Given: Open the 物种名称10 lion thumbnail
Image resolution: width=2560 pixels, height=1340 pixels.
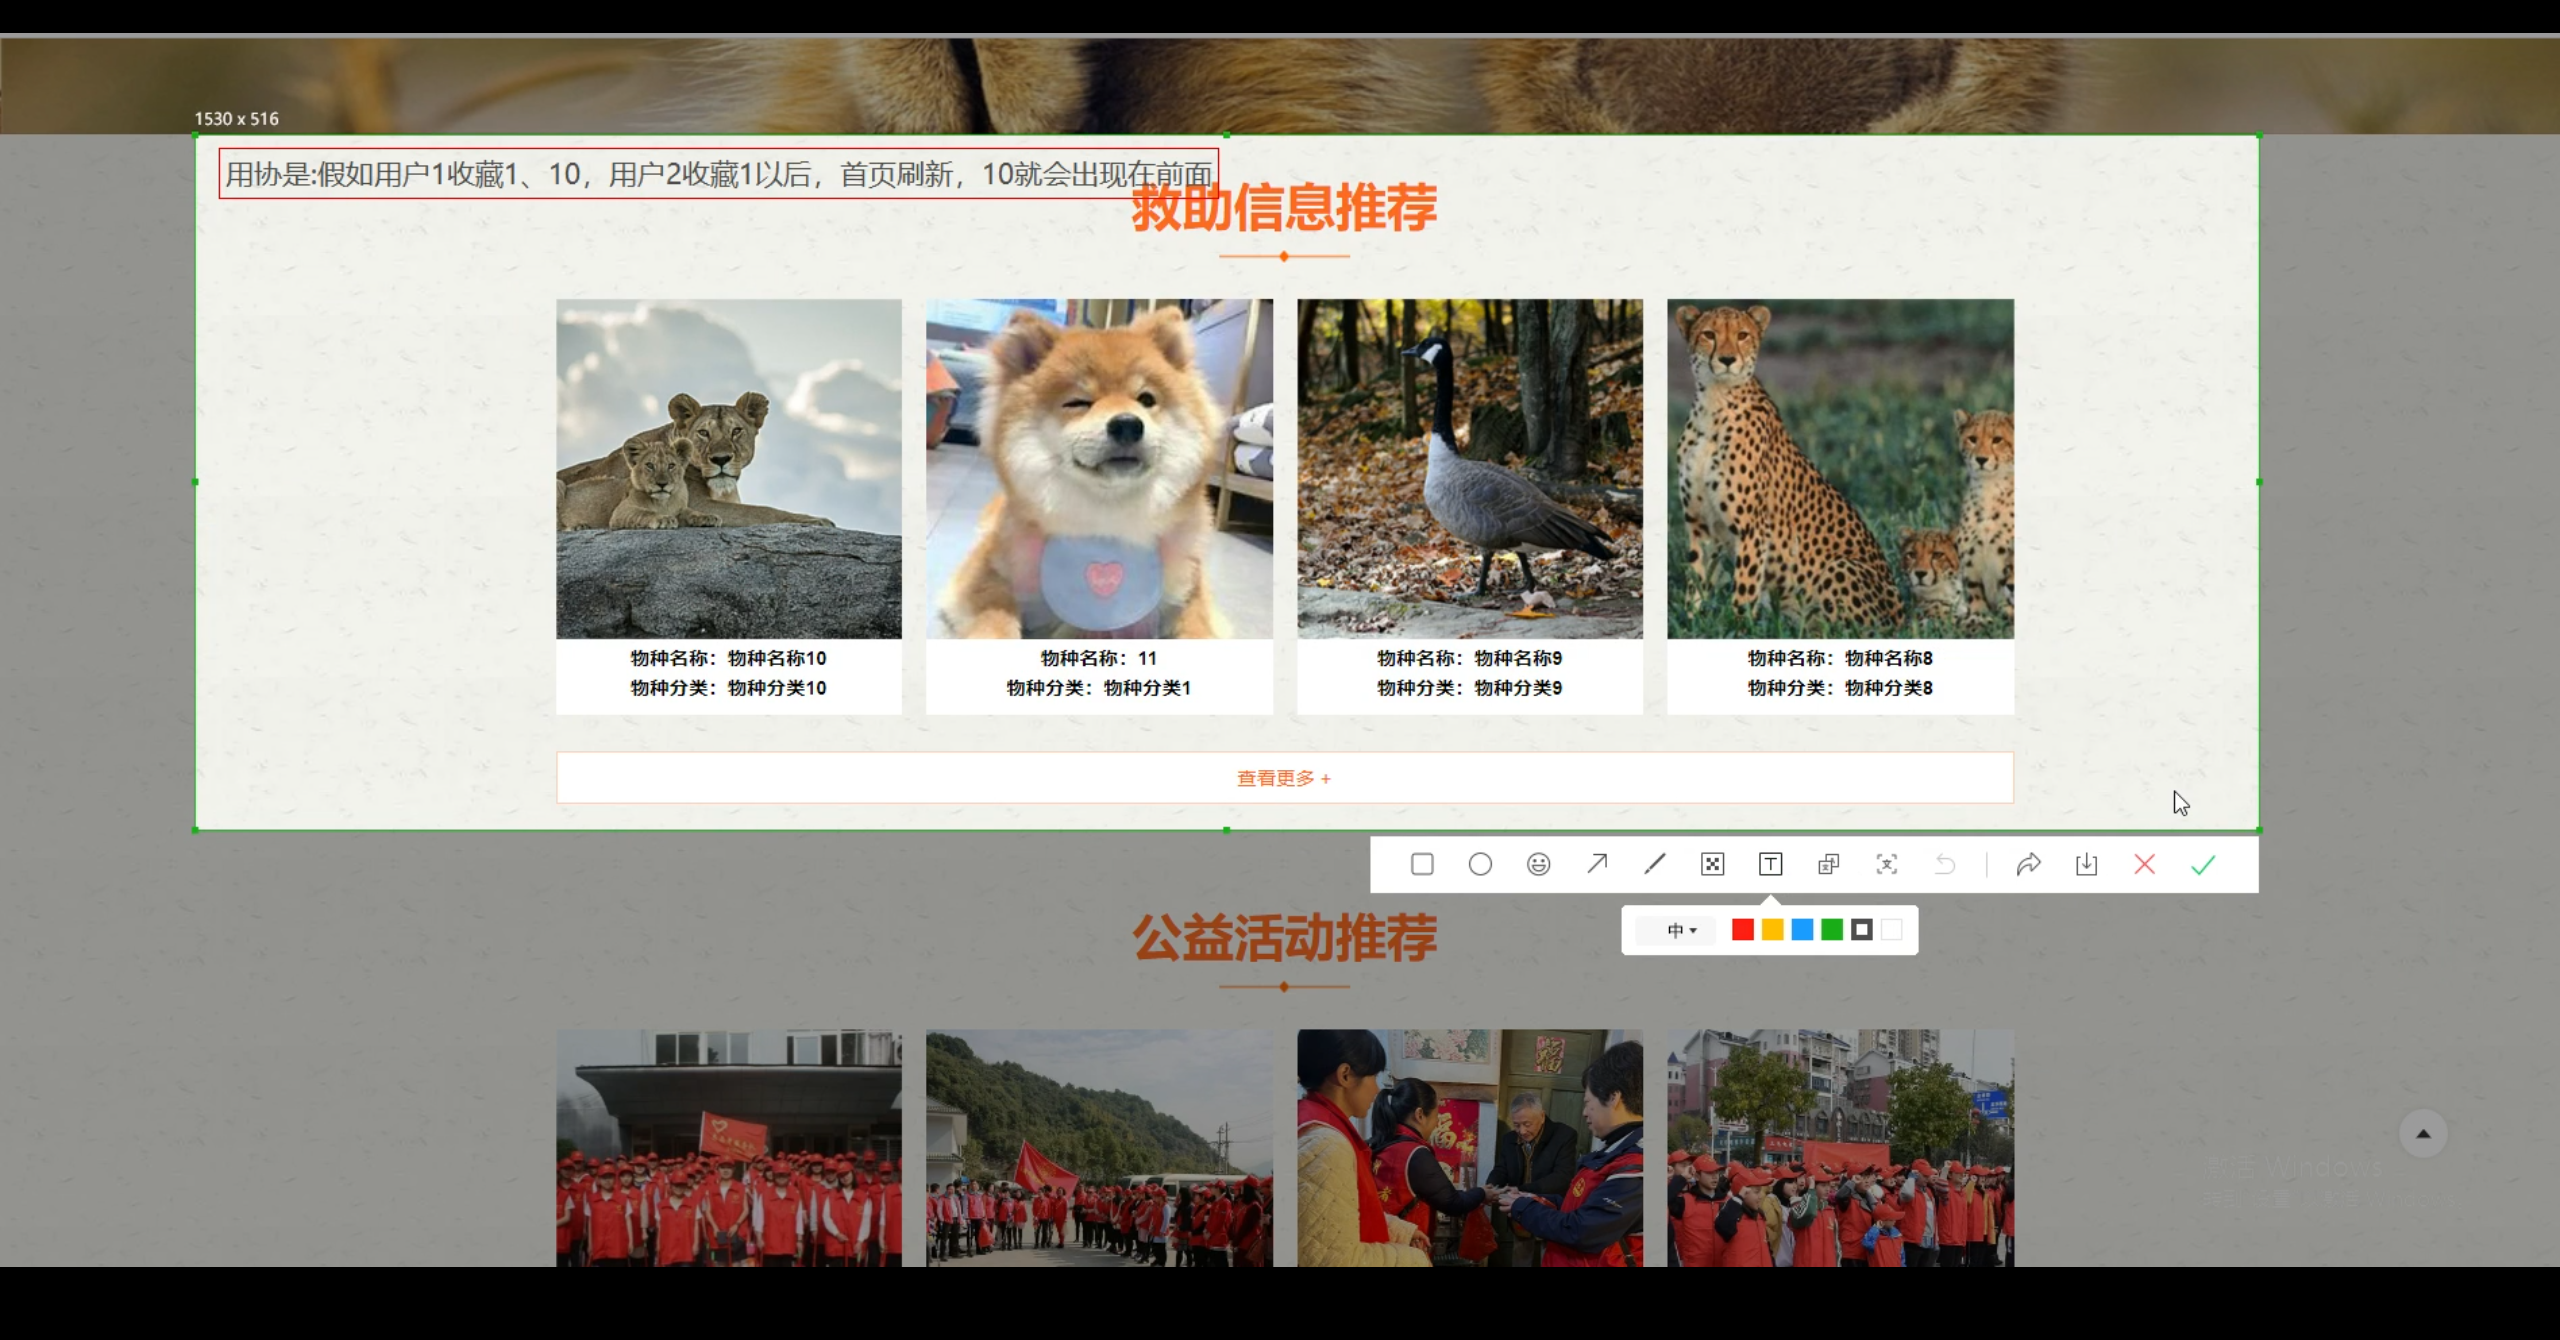Looking at the screenshot, I should click(x=728, y=469).
